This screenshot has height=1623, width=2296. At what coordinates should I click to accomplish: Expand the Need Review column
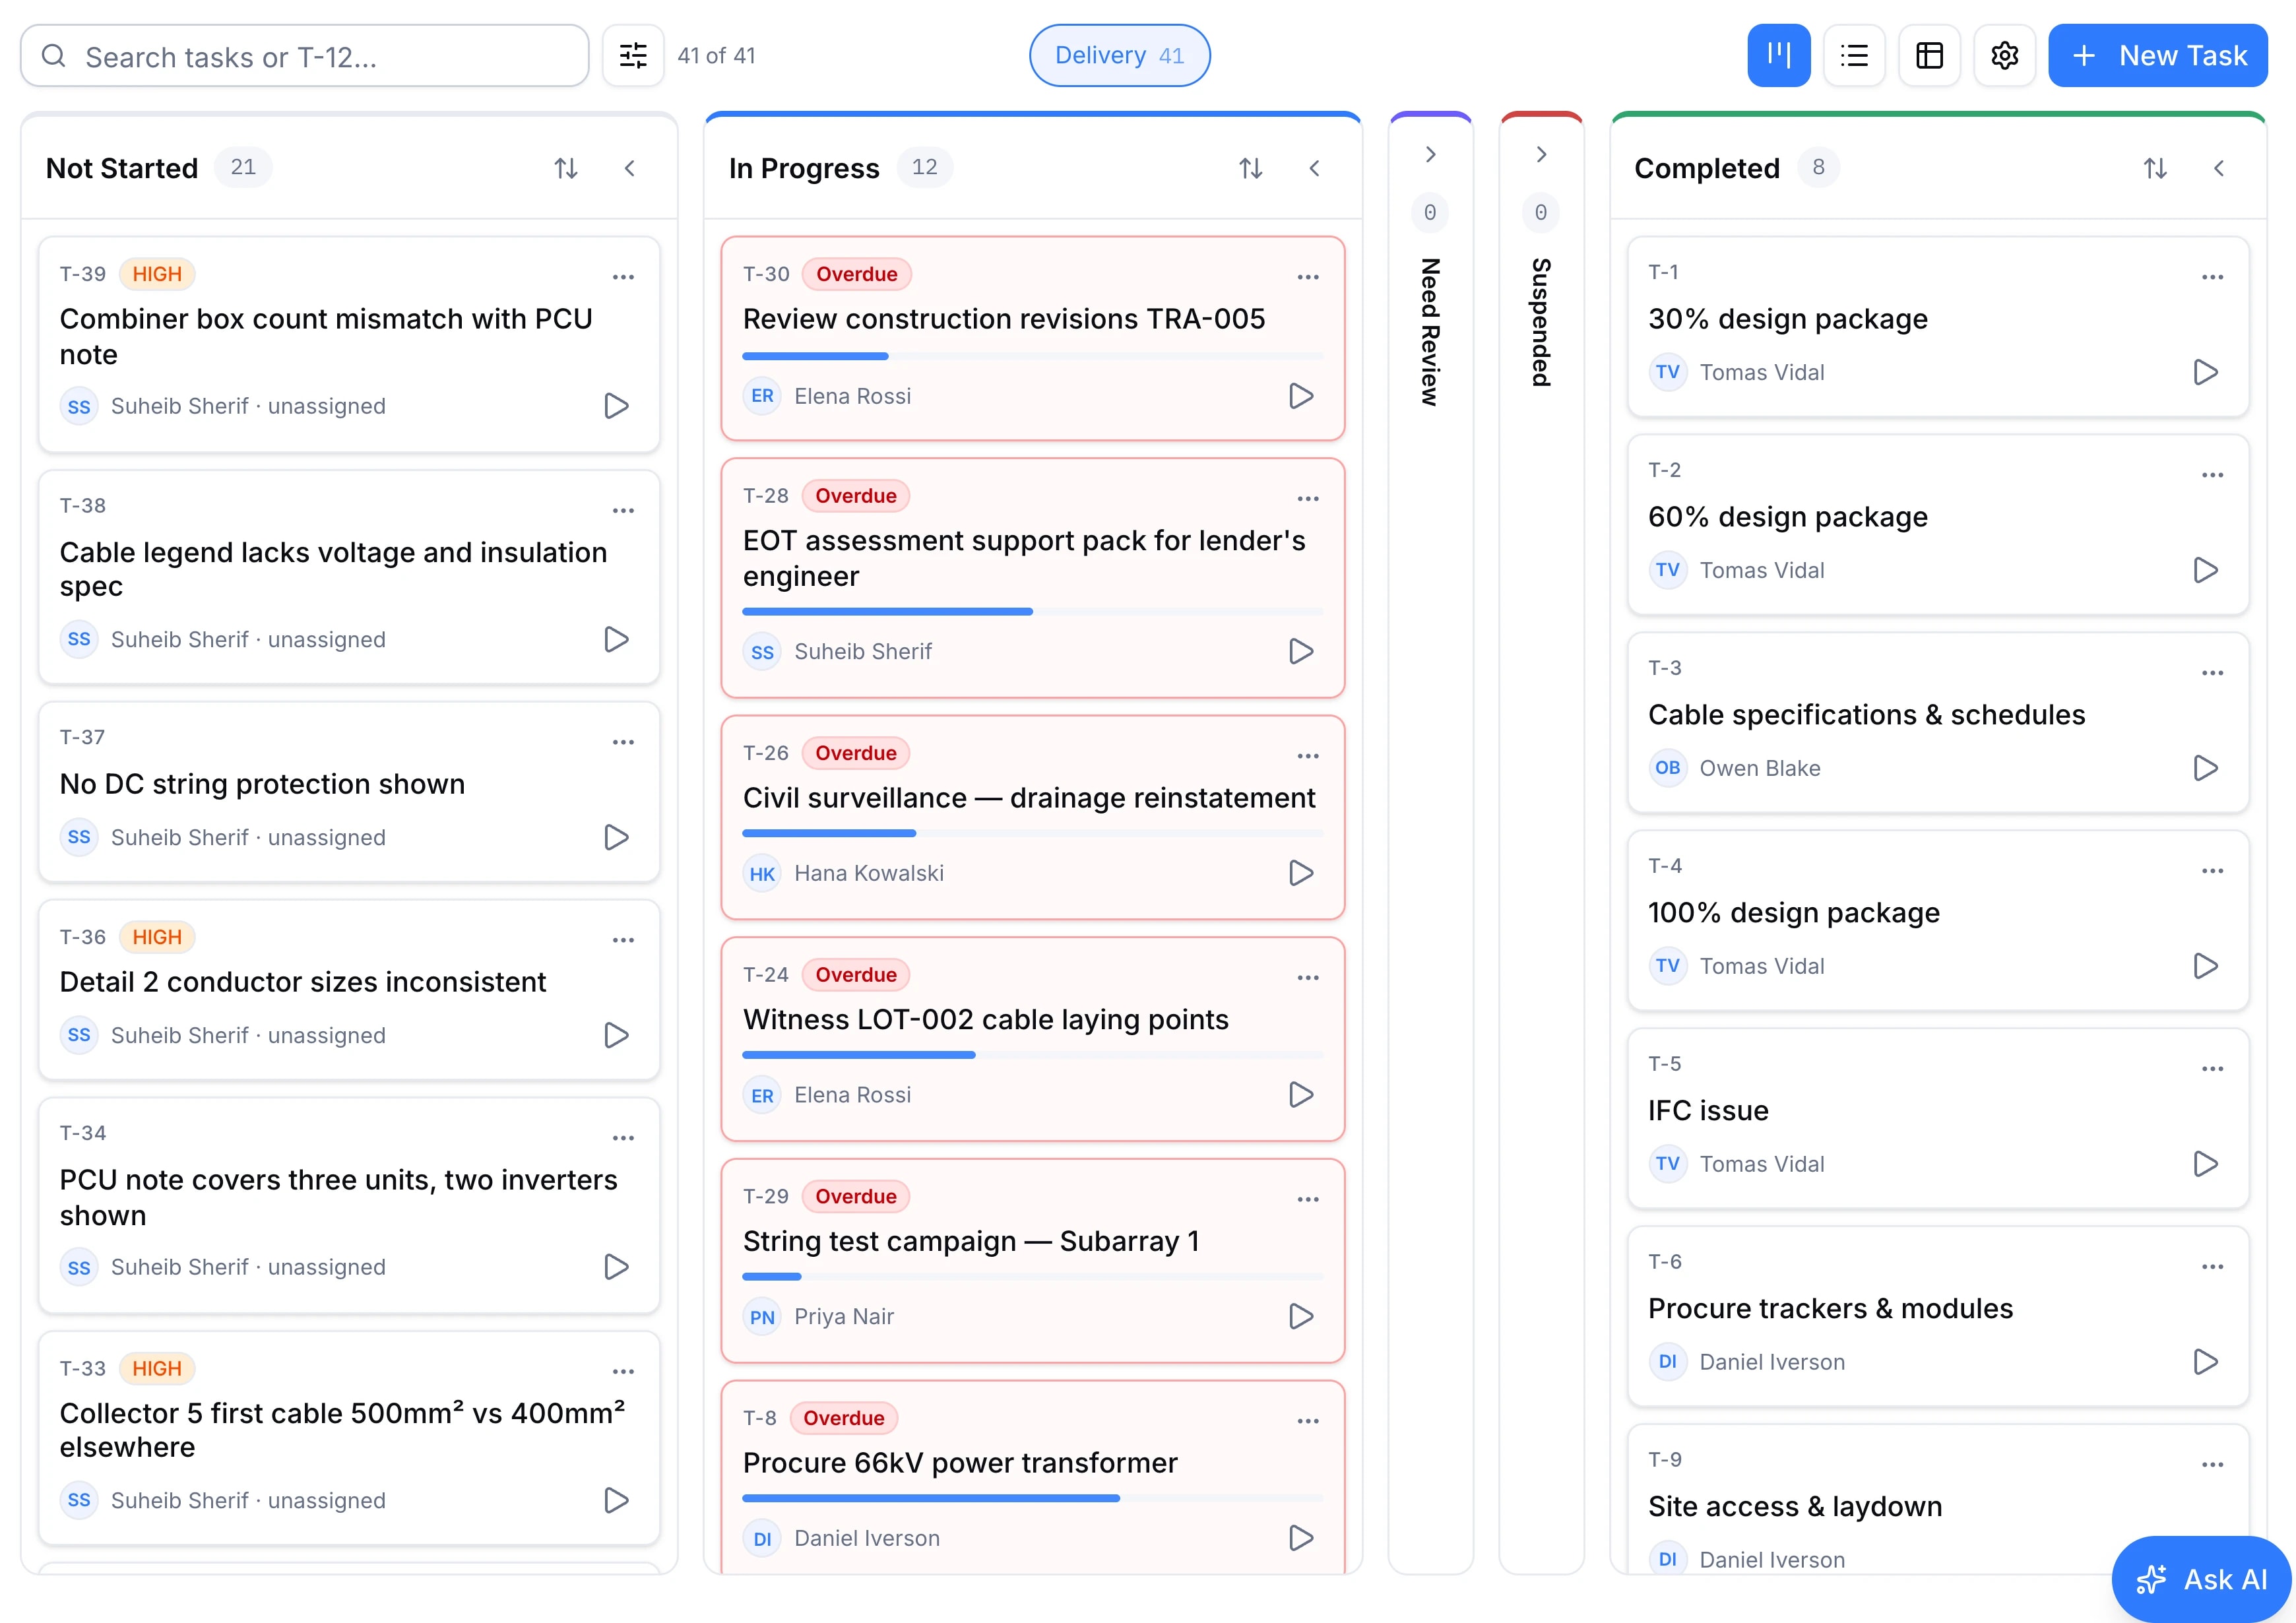(x=1430, y=154)
